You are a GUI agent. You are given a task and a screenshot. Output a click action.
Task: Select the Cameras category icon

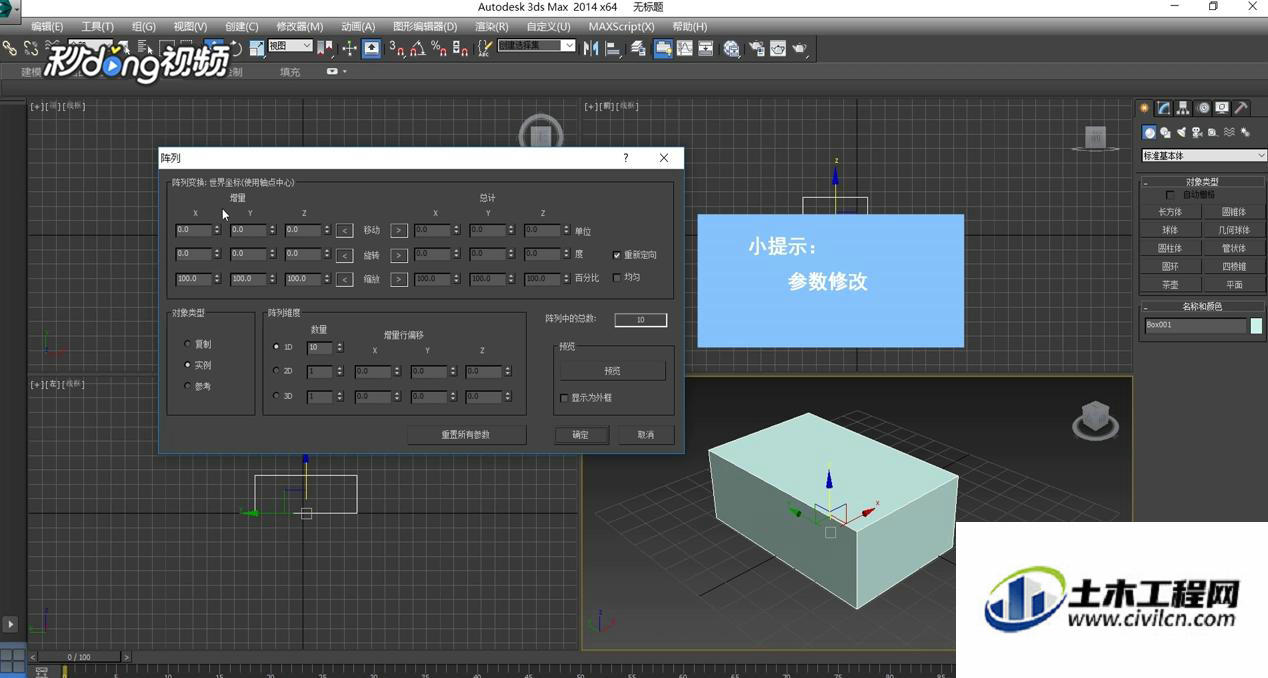1197,132
